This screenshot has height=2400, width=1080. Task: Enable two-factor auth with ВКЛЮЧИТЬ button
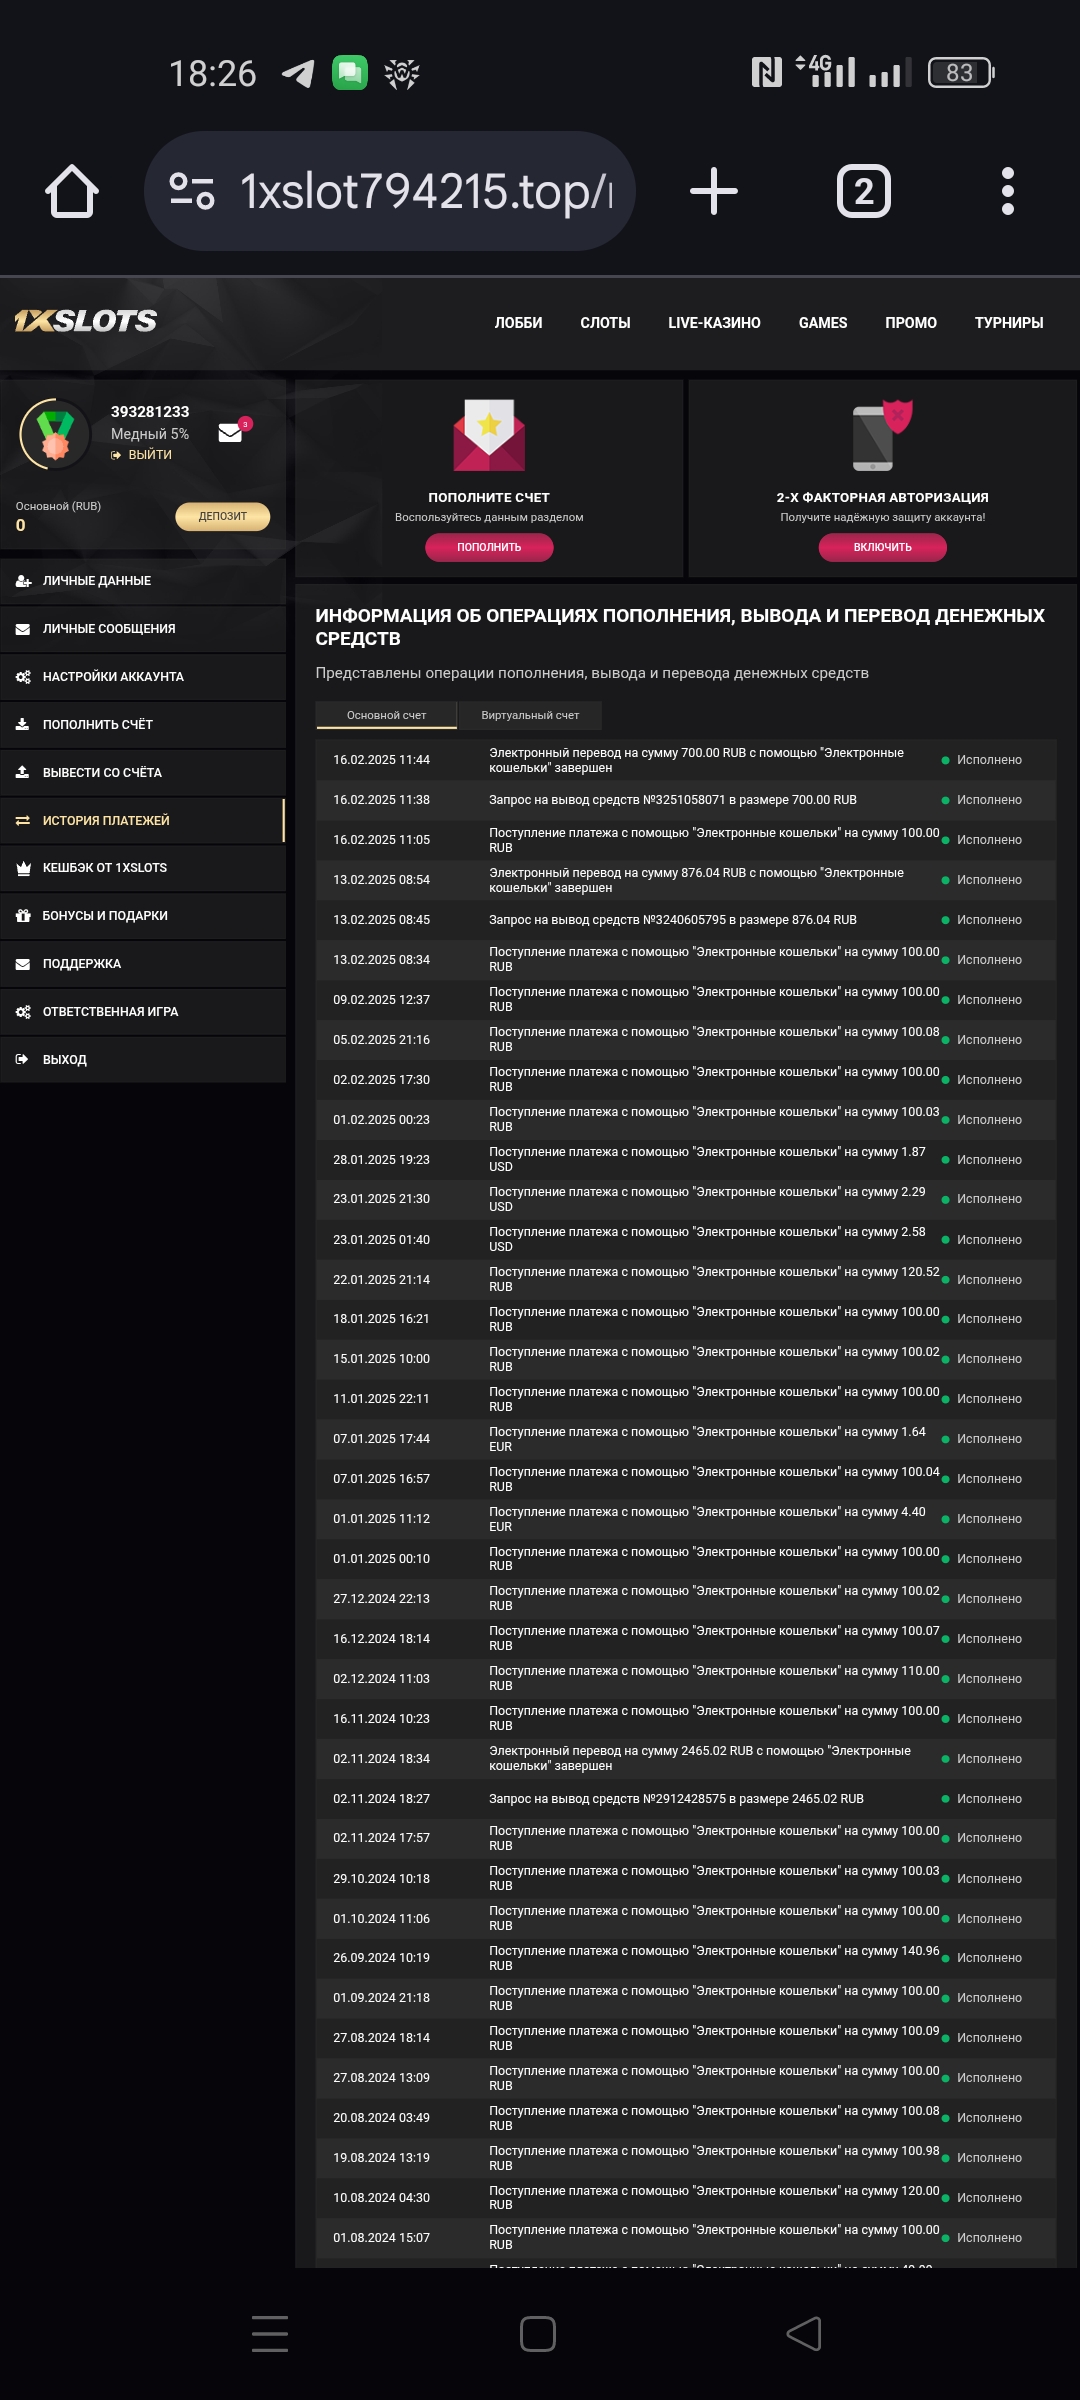tap(882, 547)
